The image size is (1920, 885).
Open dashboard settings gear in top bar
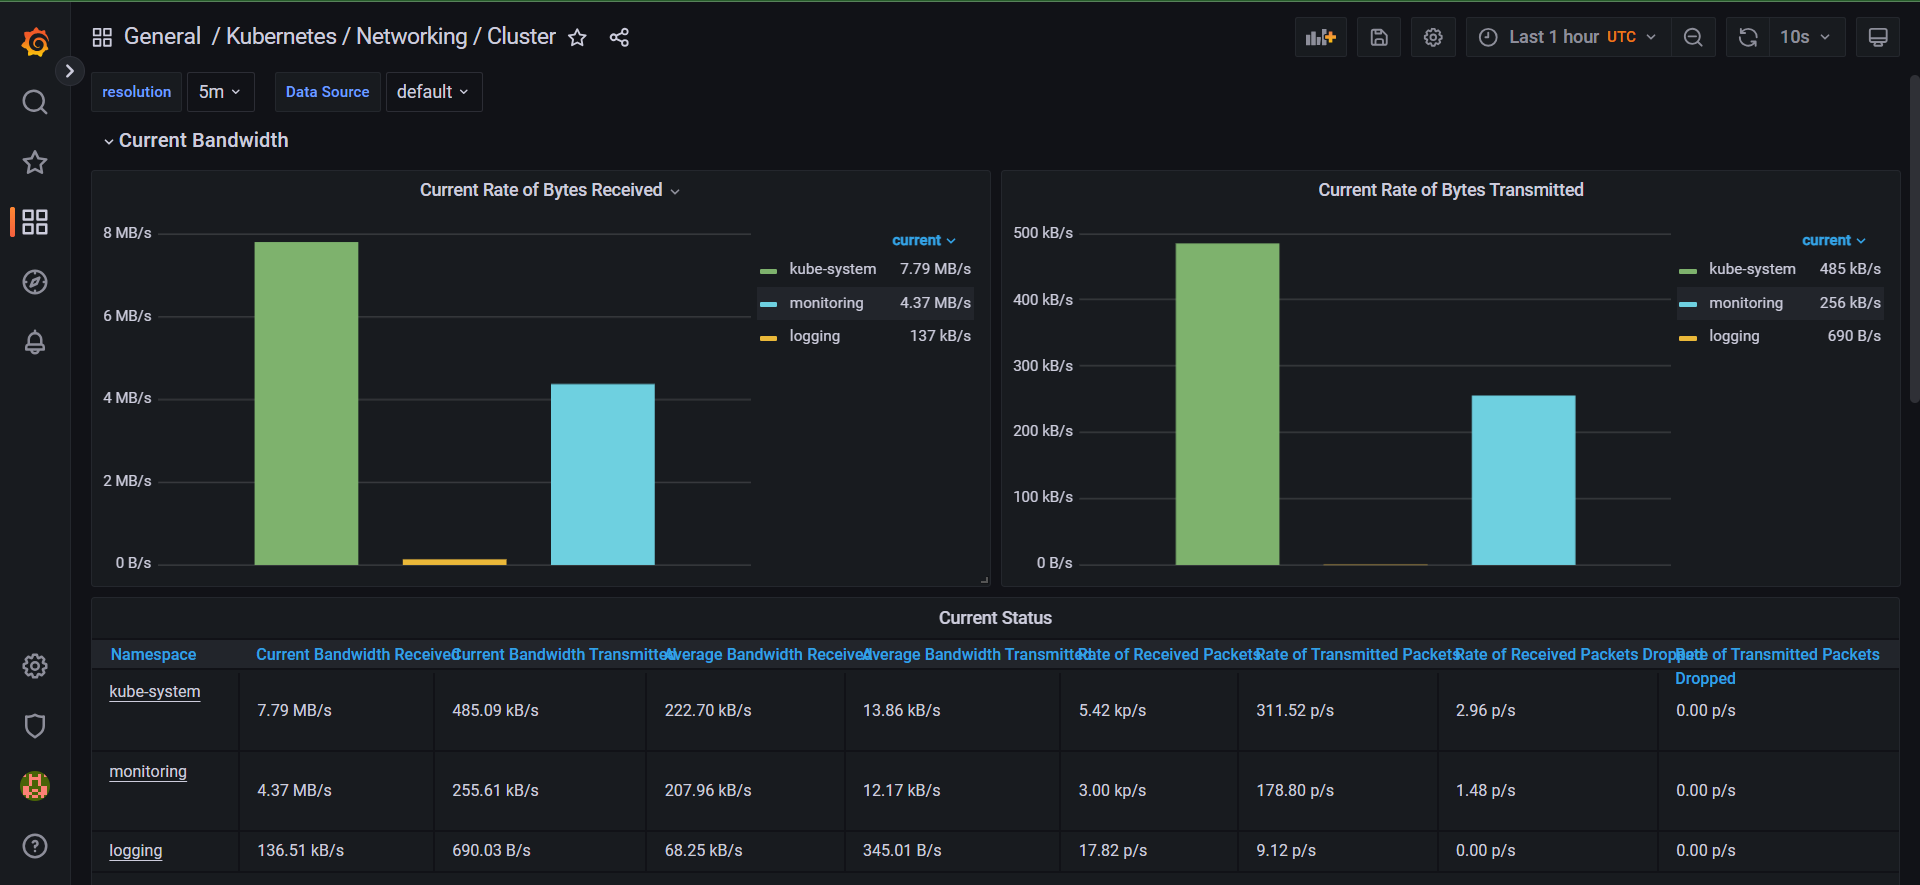(1433, 37)
